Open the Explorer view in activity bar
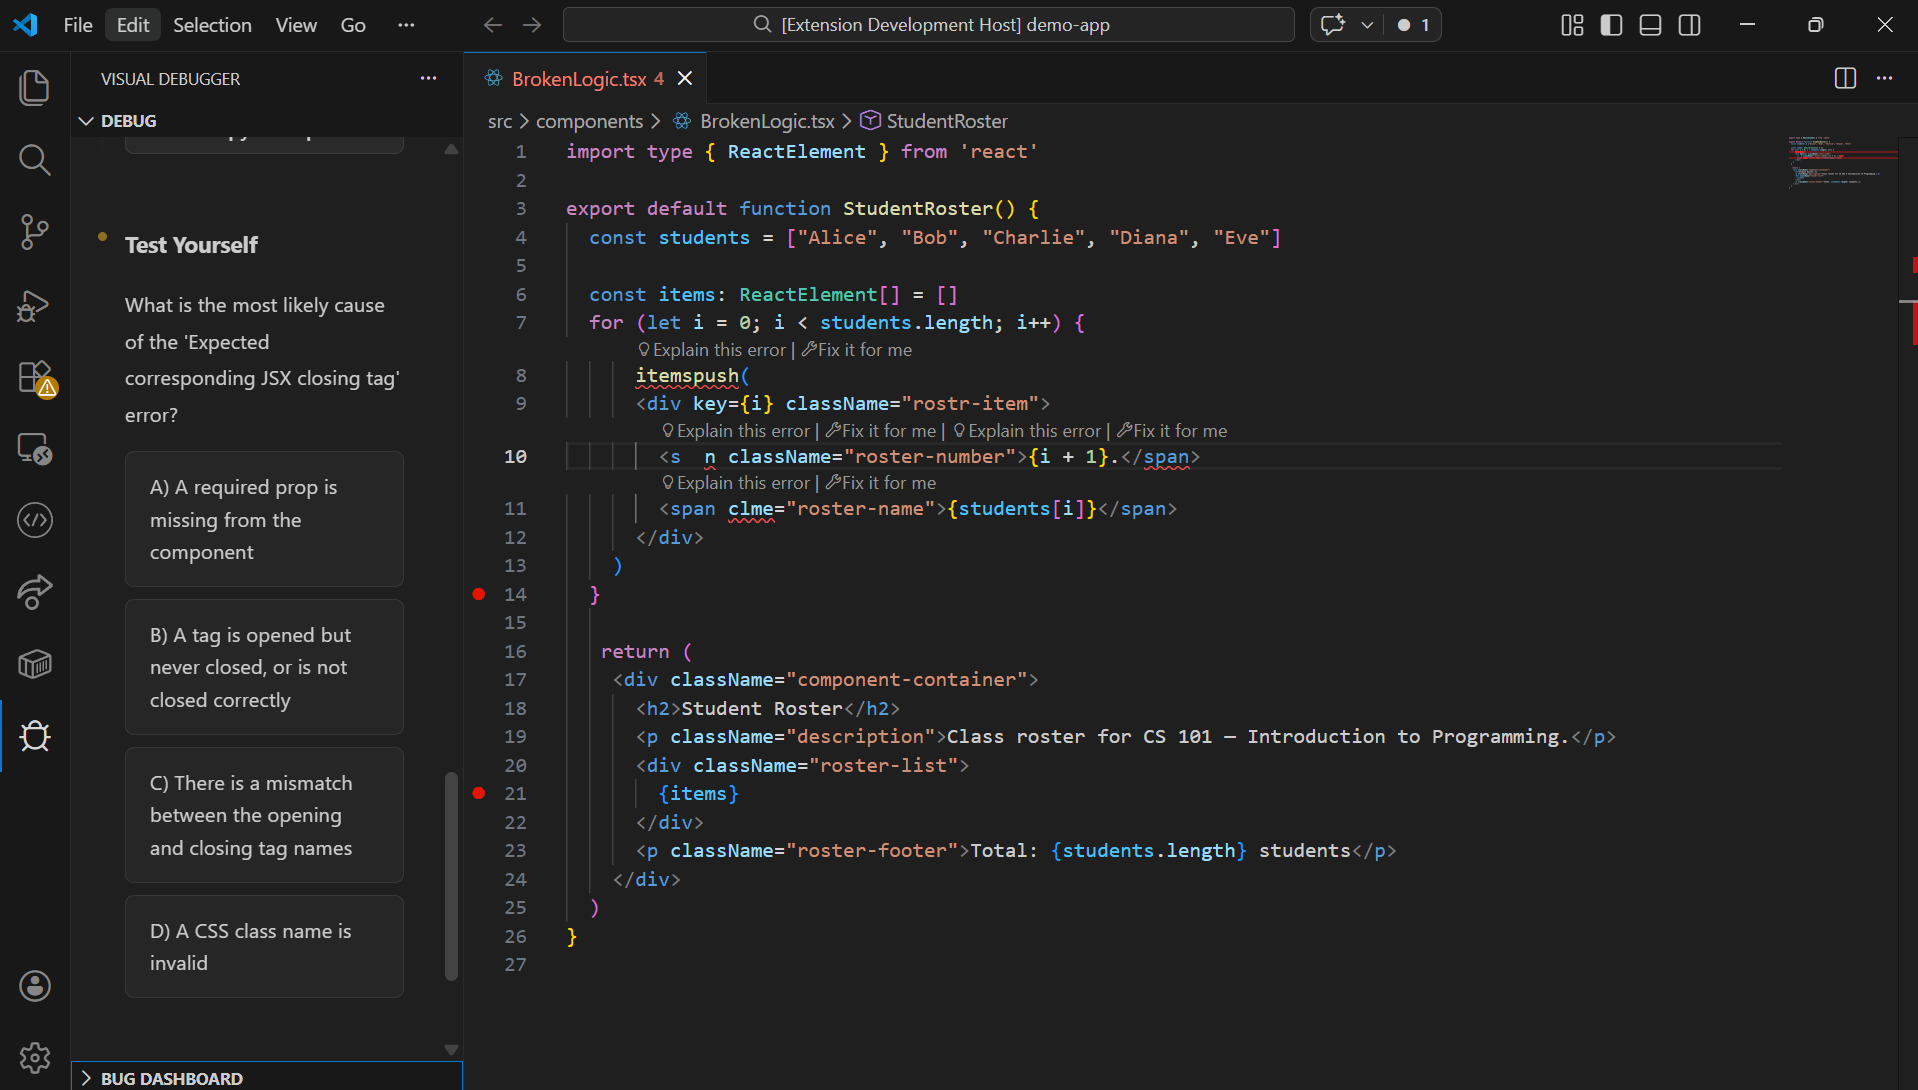The height and width of the screenshot is (1090, 1918). [x=35, y=88]
